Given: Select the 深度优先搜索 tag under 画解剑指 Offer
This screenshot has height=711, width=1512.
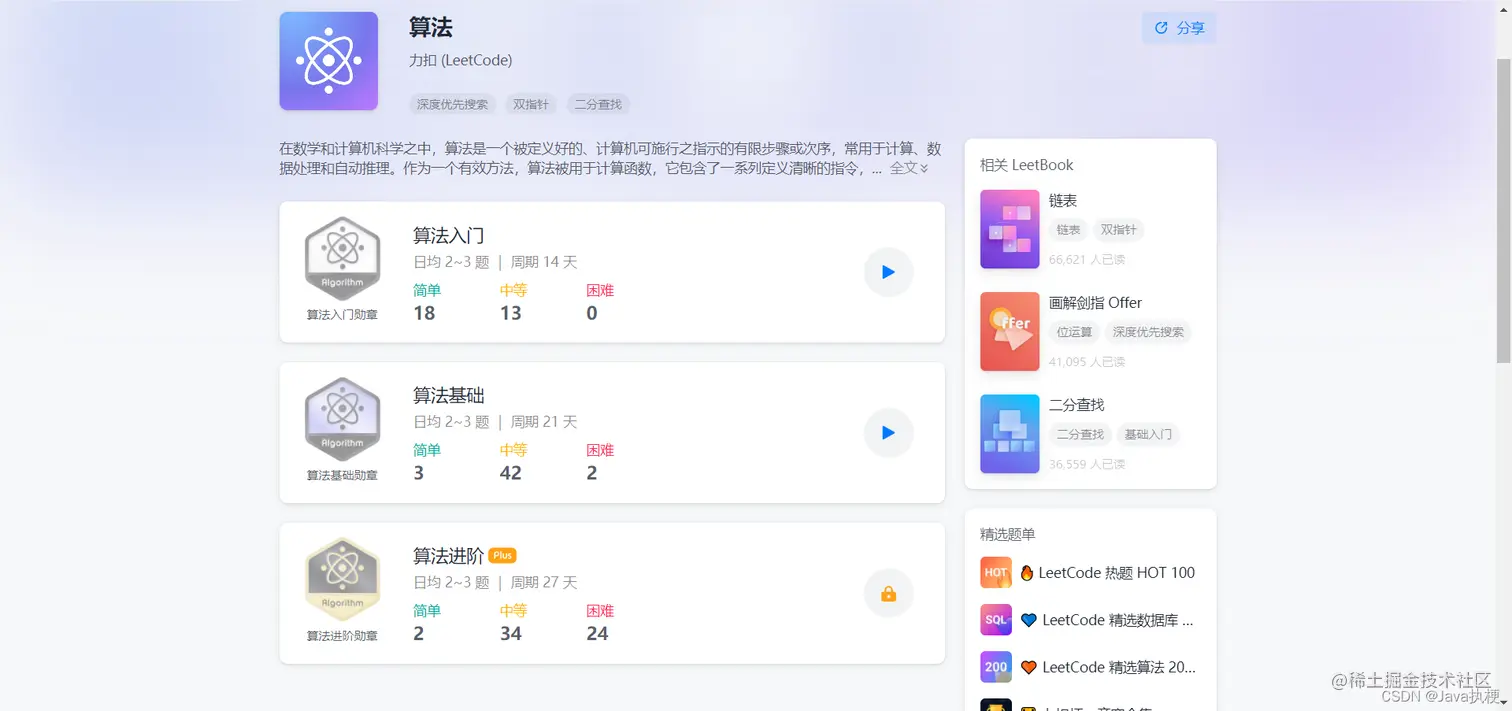Looking at the screenshot, I should 1148,332.
